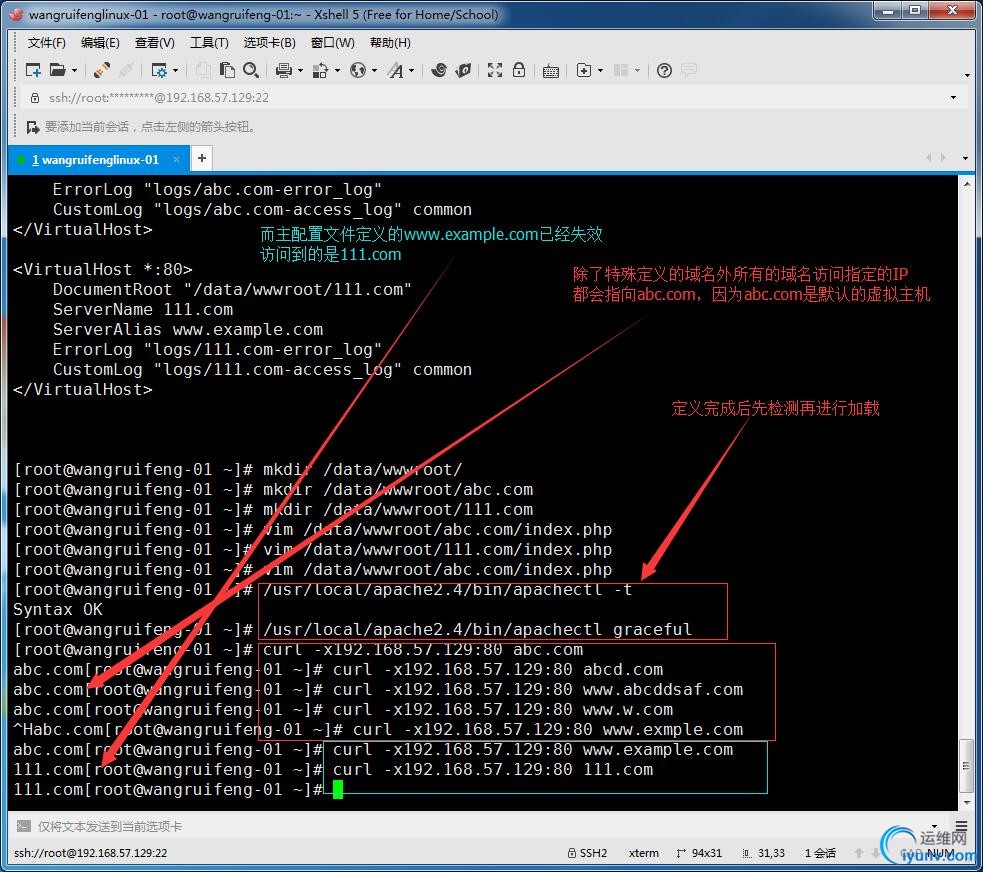The height and width of the screenshot is (872, 983).
Task: Open the 帮助(H) menu
Action: (391, 43)
